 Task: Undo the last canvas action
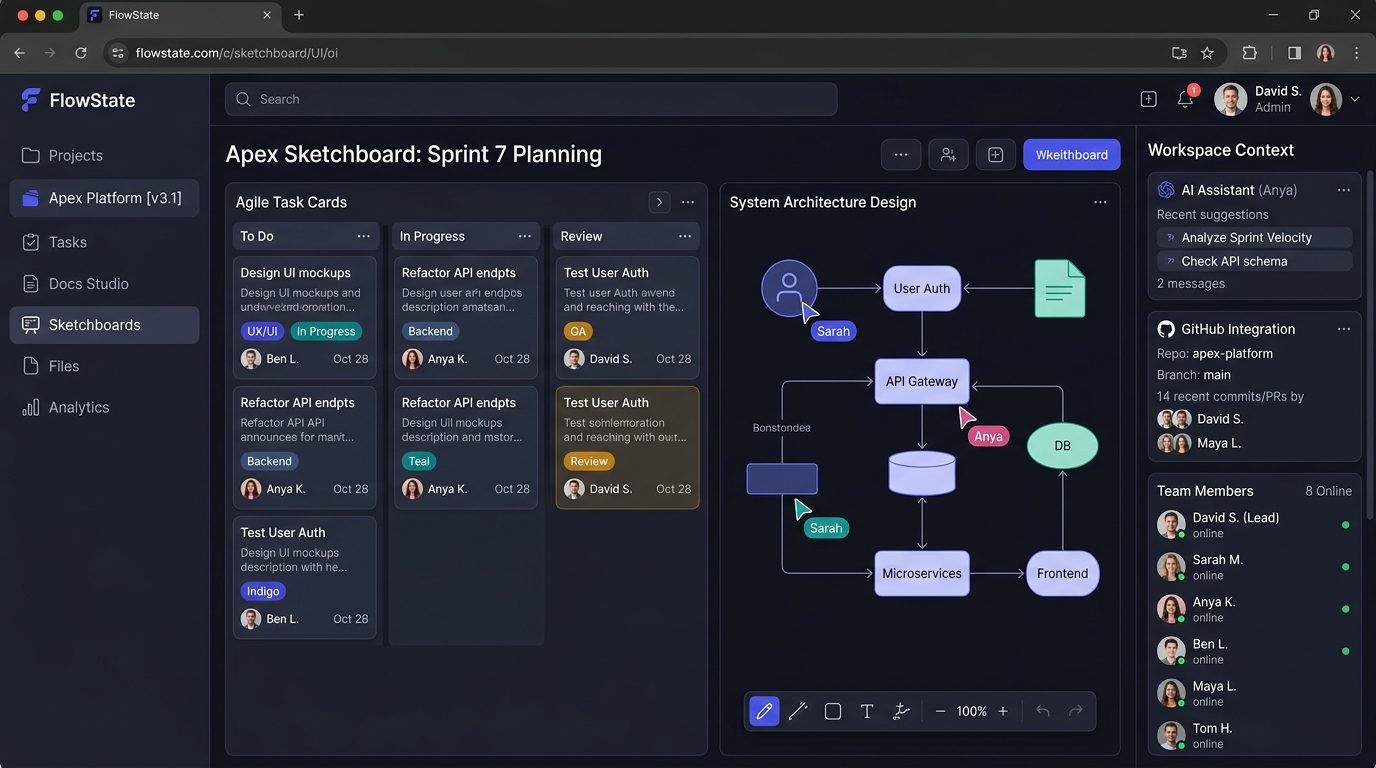click(x=1043, y=711)
